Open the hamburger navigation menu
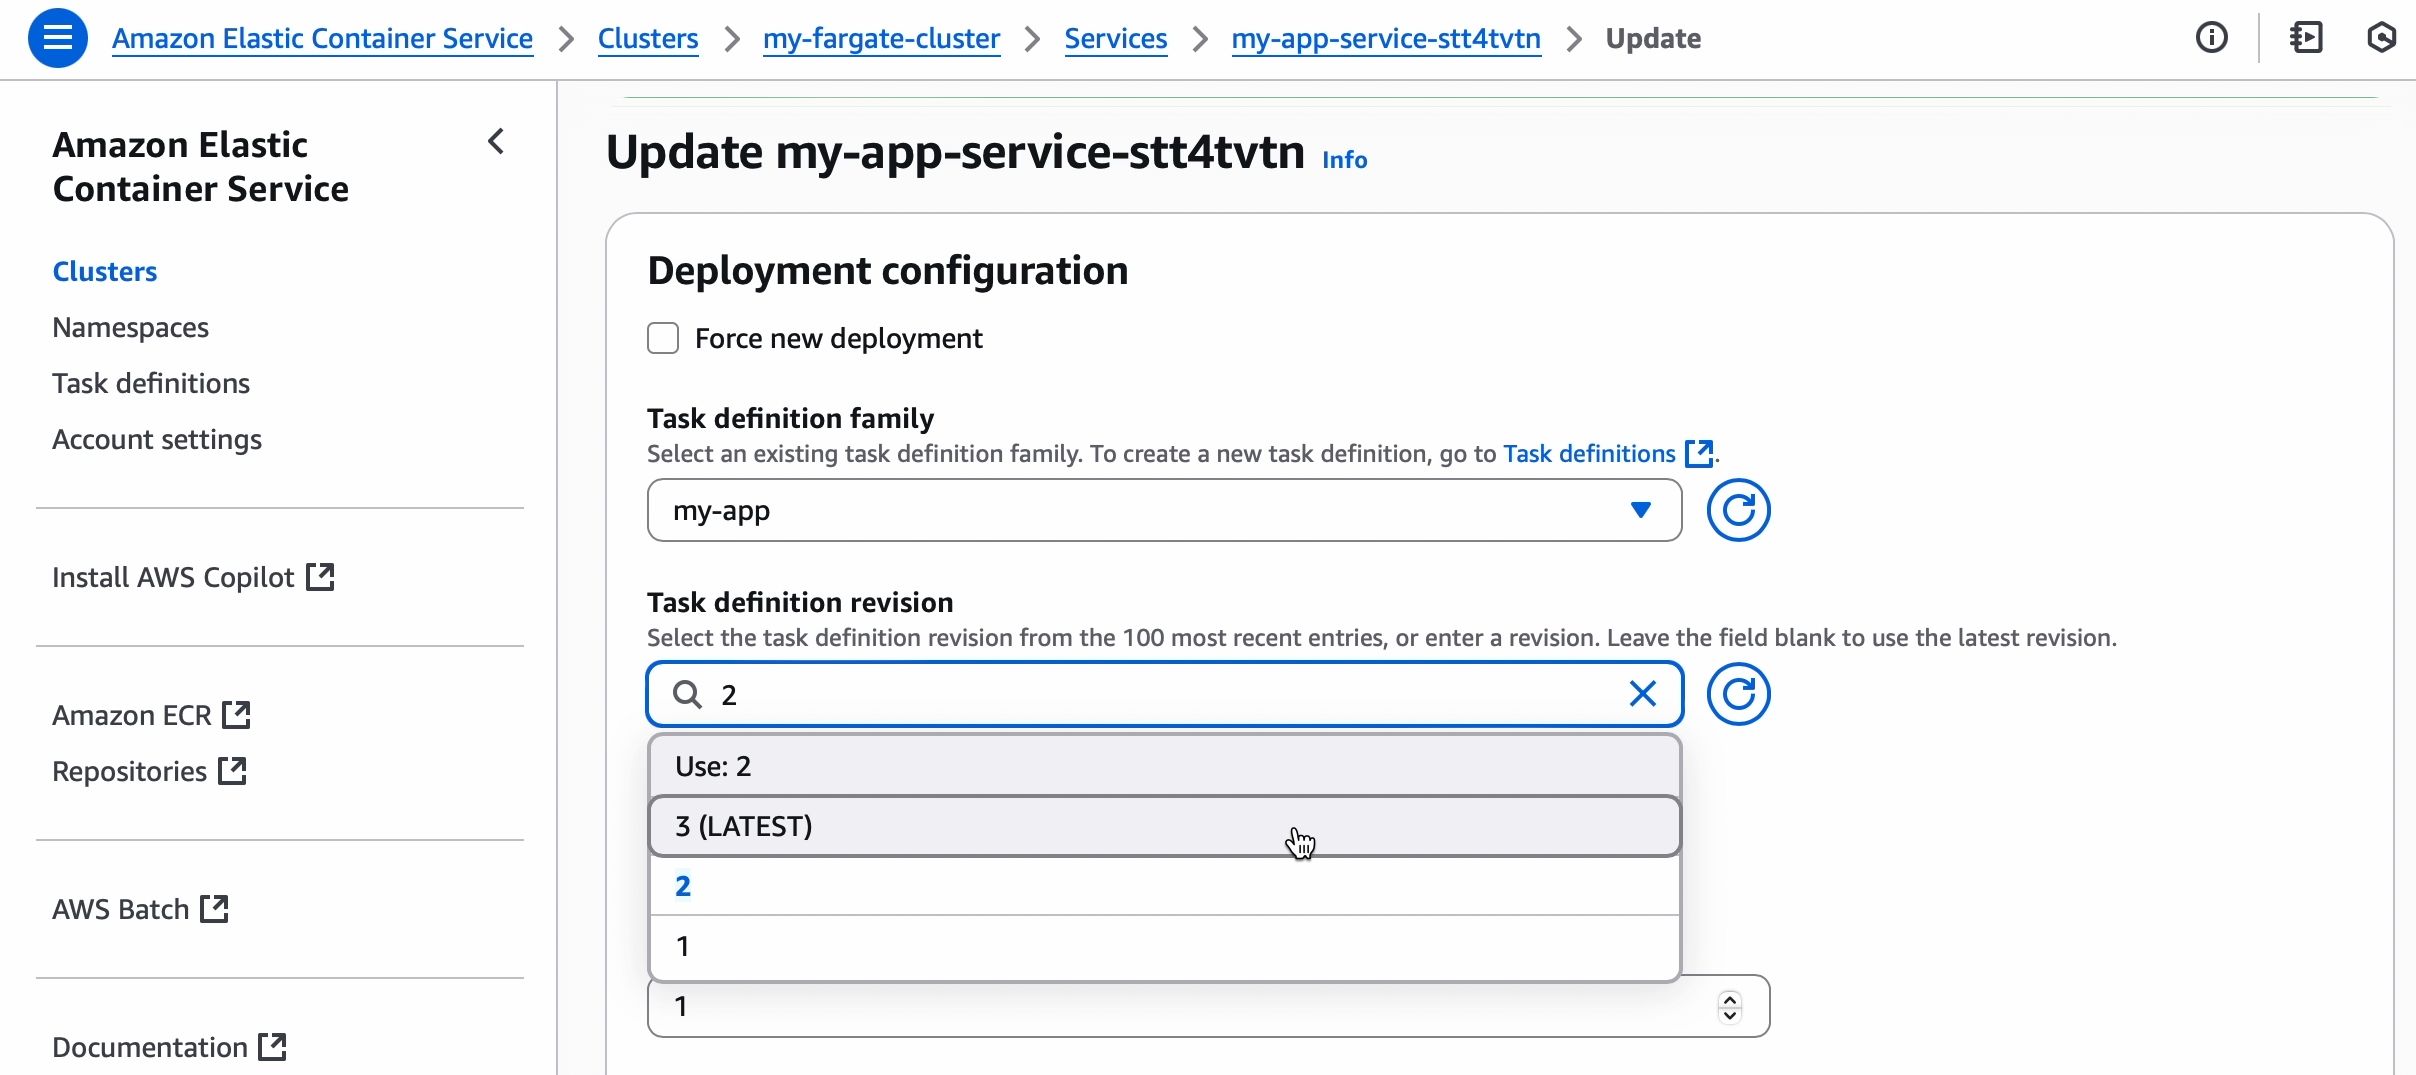2416x1075 pixels. pyautogui.click(x=58, y=38)
